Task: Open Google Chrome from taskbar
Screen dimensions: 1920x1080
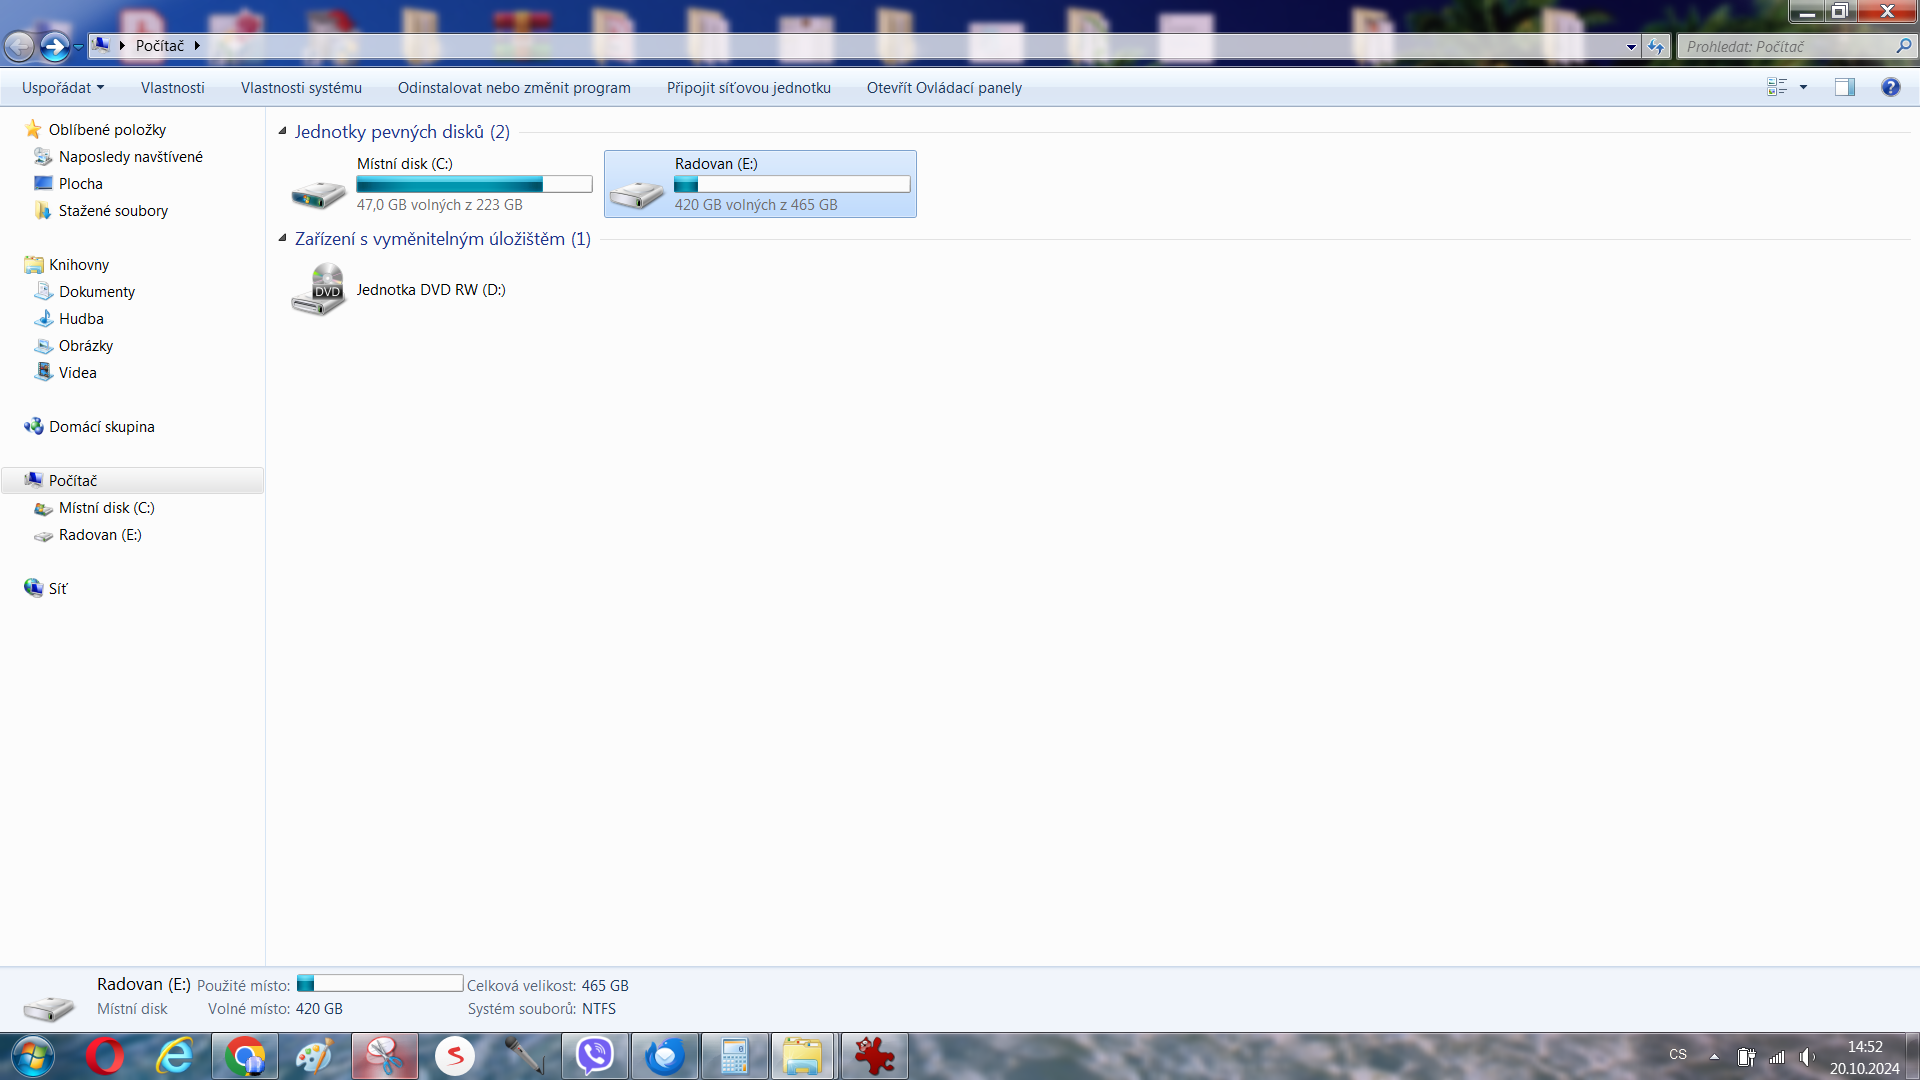Action: [x=245, y=1056]
